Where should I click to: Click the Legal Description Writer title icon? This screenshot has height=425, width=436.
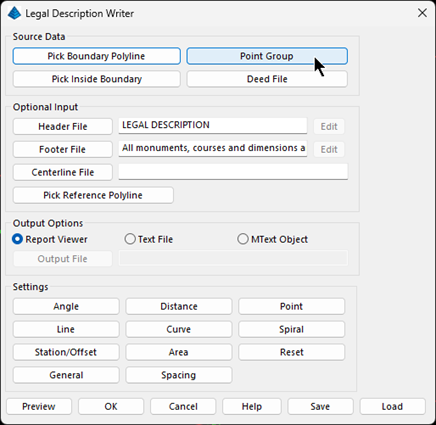[x=14, y=13]
